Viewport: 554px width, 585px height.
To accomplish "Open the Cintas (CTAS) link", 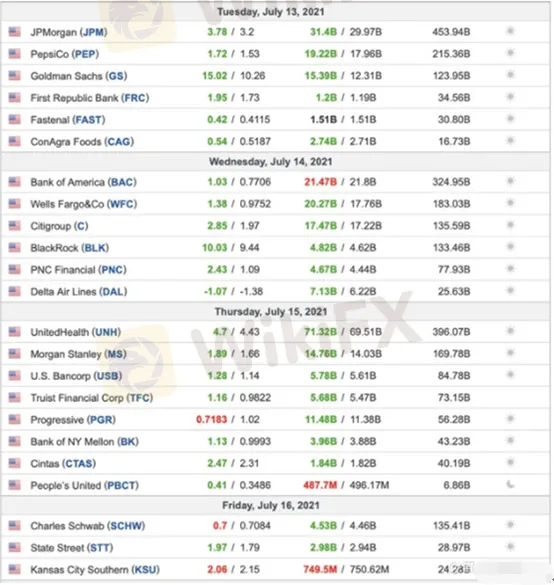I will [x=63, y=464].
